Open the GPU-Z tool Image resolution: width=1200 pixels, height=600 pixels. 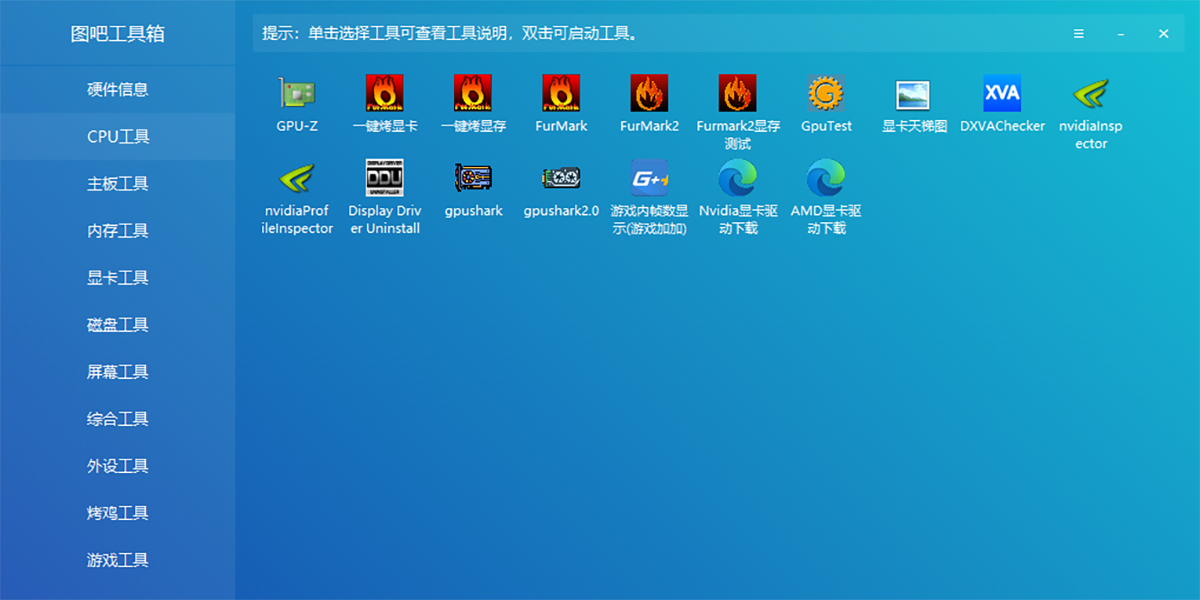coord(295,95)
